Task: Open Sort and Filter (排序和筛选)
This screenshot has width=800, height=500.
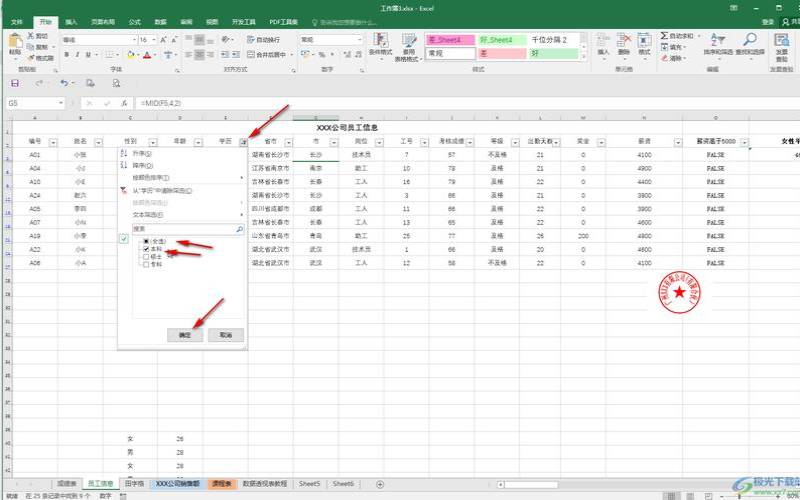Action: tap(718, 44)
